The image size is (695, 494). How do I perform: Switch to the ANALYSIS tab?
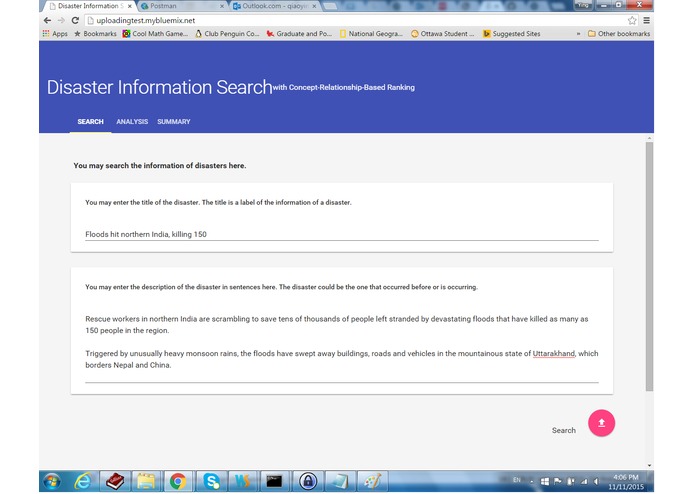(x=132, y=121)
